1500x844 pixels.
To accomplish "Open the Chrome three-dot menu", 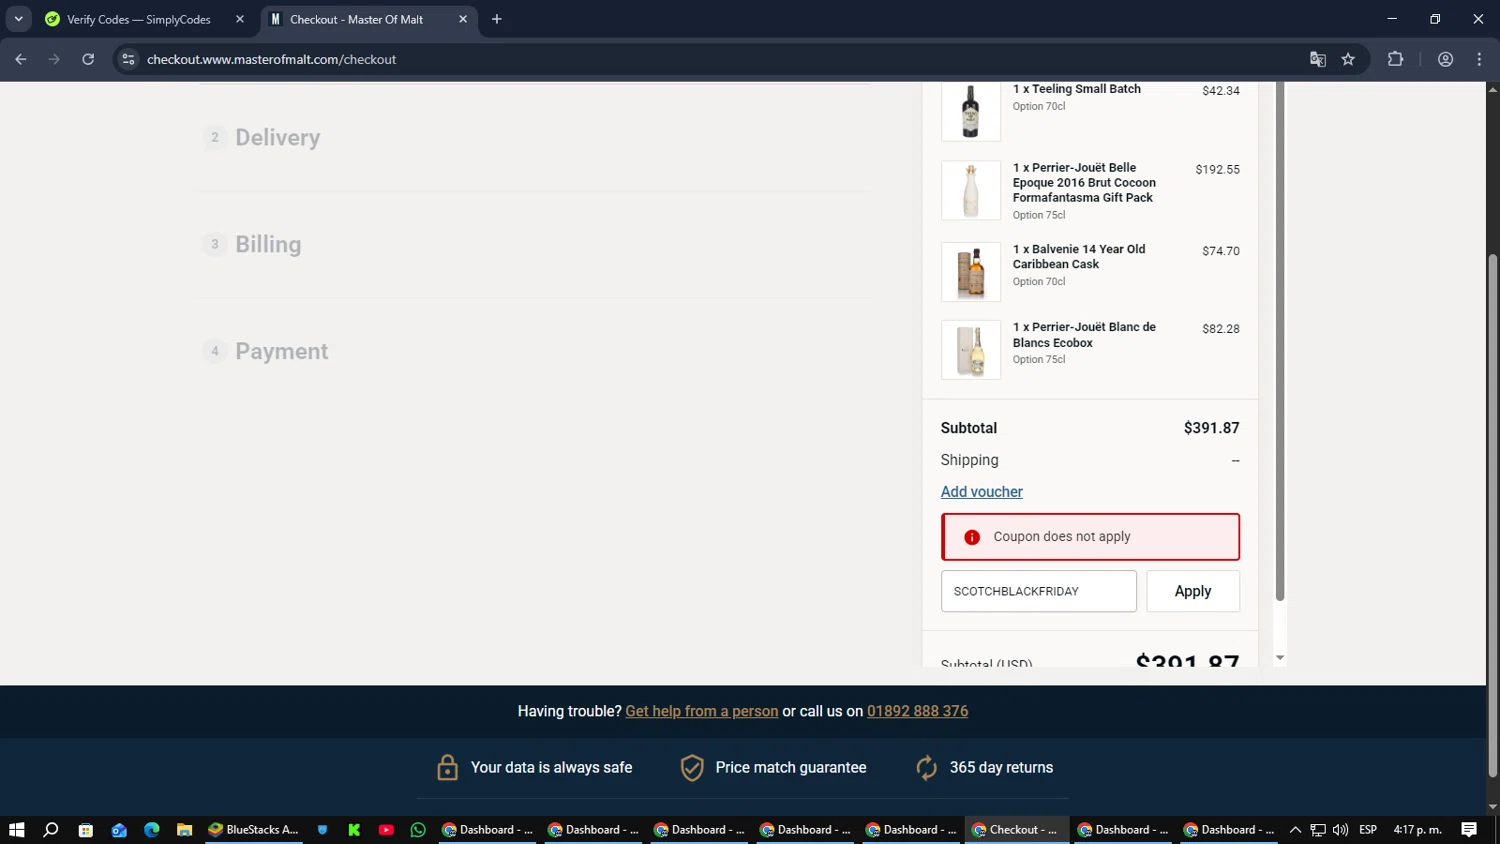I will tap(1479, 59).
